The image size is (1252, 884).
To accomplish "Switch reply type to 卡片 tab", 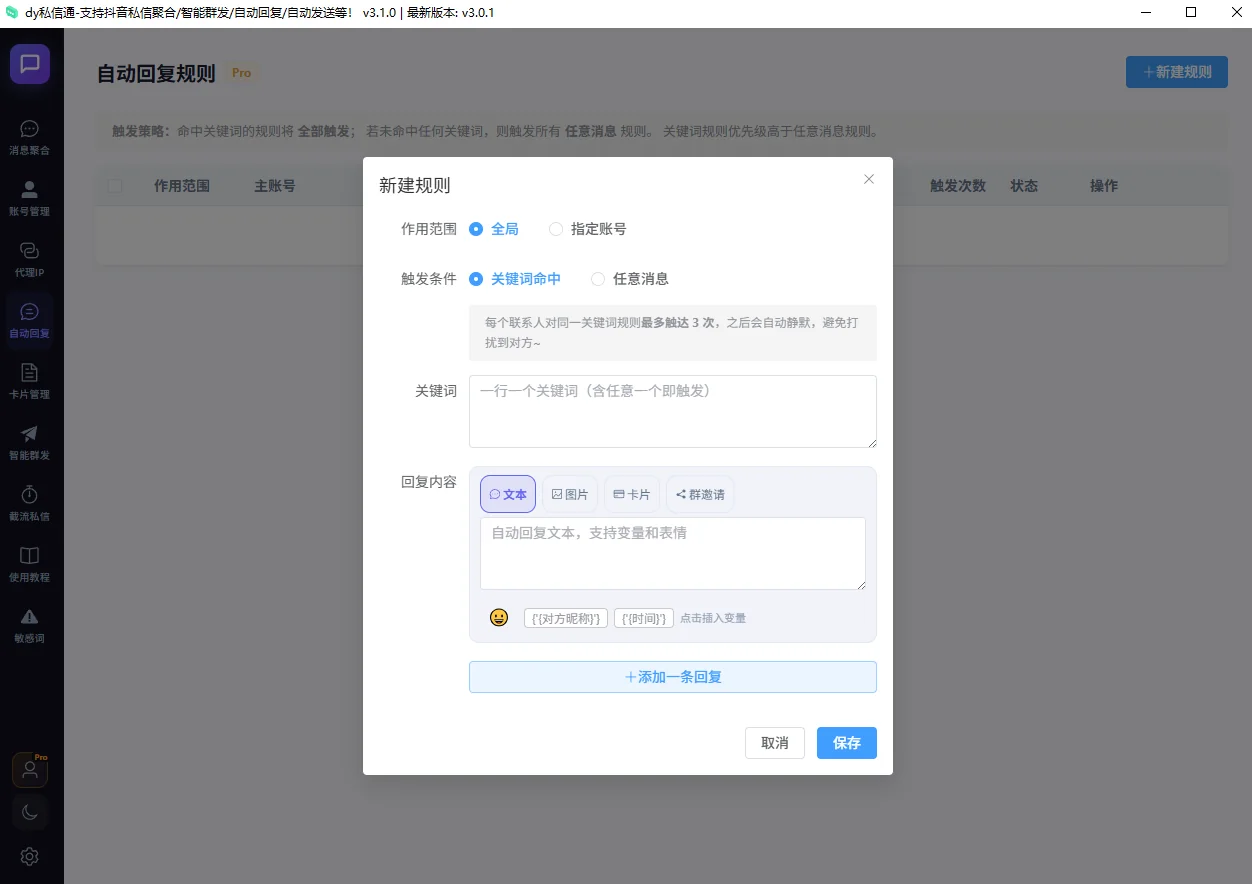I will (632, 494).
